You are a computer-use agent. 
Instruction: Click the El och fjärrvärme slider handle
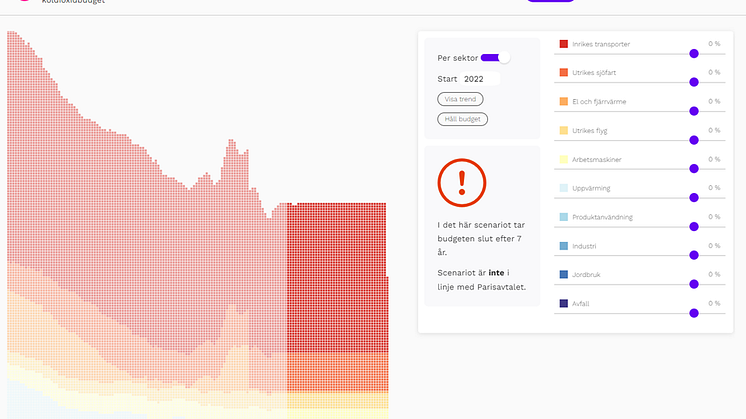tap(694, 111)
